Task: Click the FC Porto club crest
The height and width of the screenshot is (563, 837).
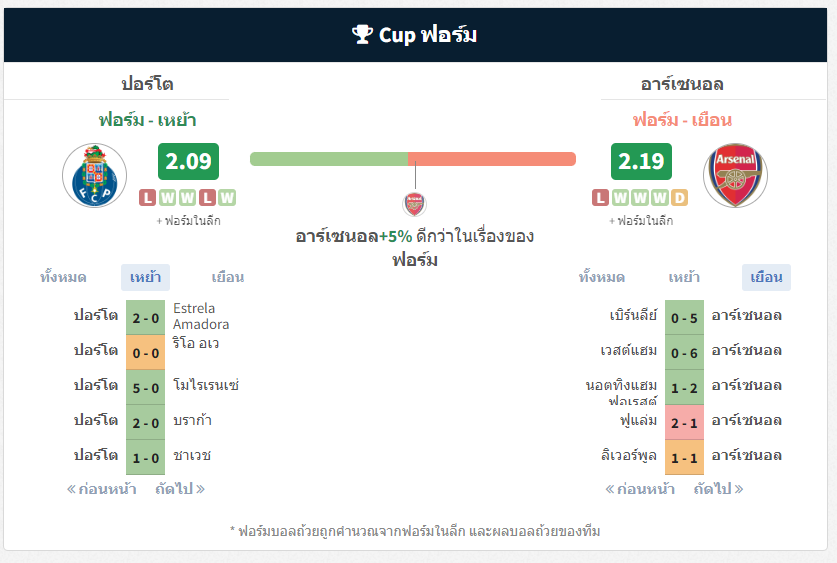Action: pos(94,175)
